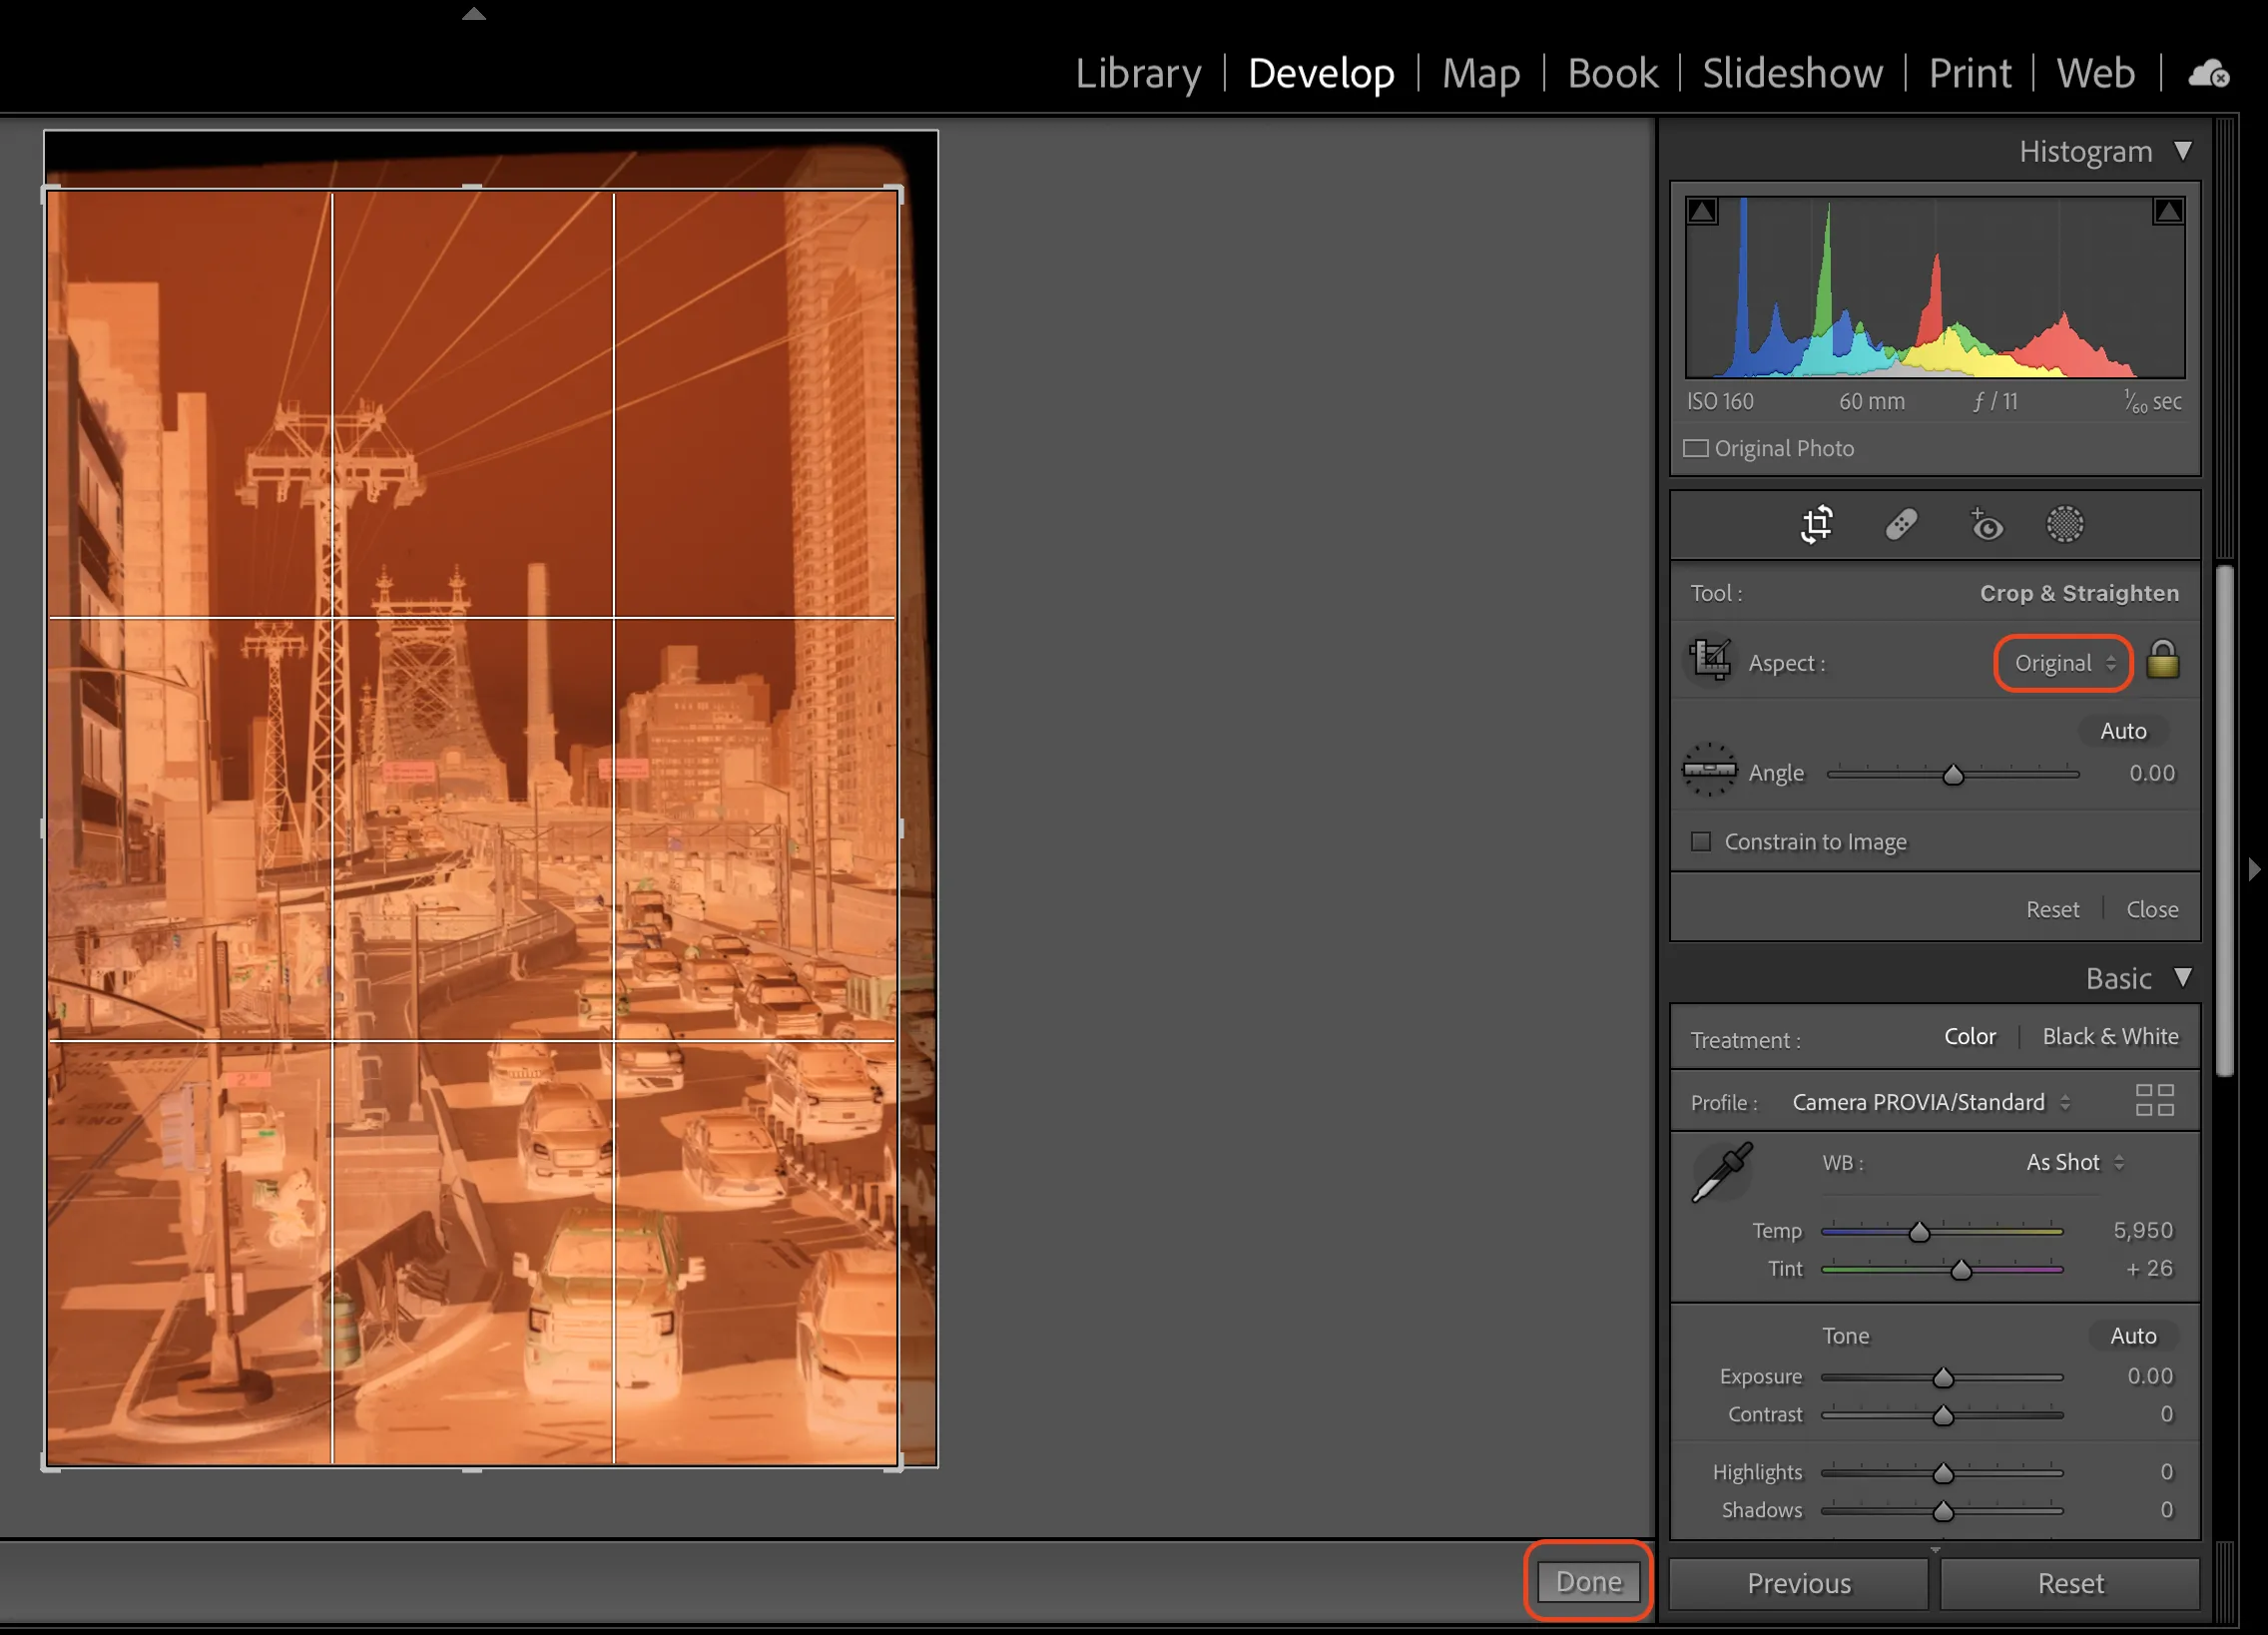Switch to the Slideshow module
Image resolution: width=2268 pixels, height=1635 pixels.
point(1792,73)
